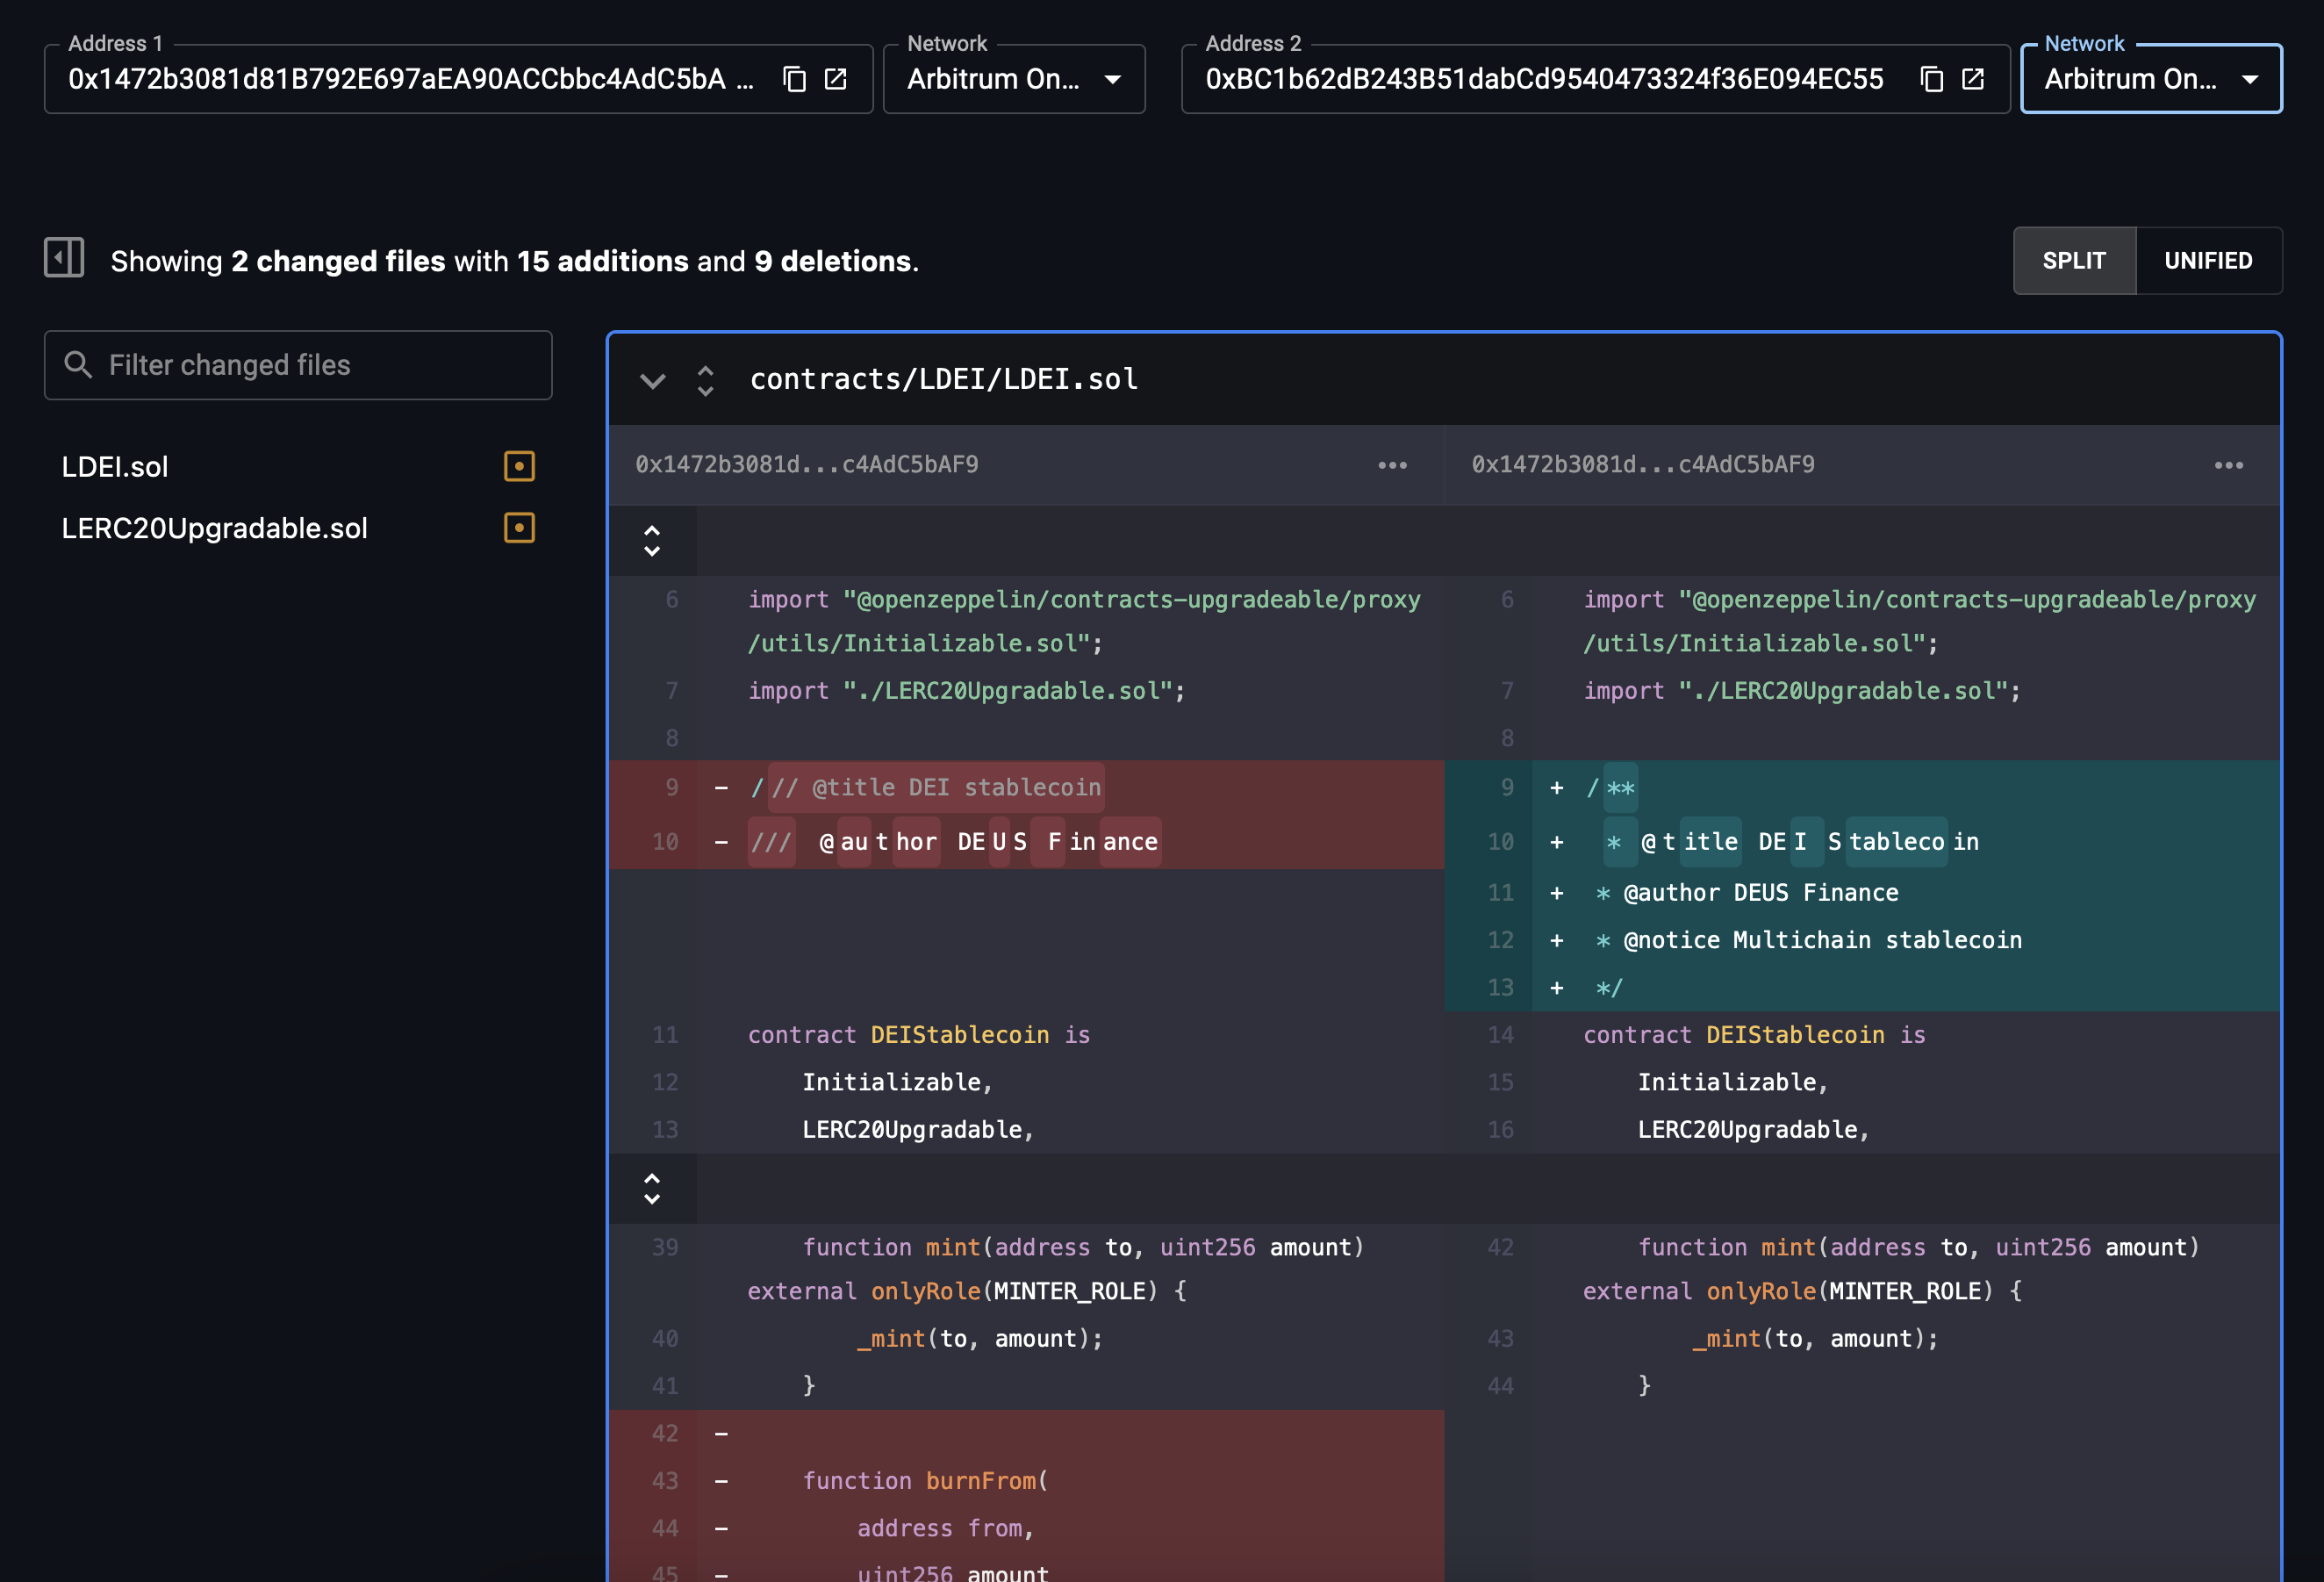The width and height of the screenshot is (2324, 1582).
Task: Collapse the contracts/LDEI/LDEI.sol diff section
Action: click(x=654, y=380)
